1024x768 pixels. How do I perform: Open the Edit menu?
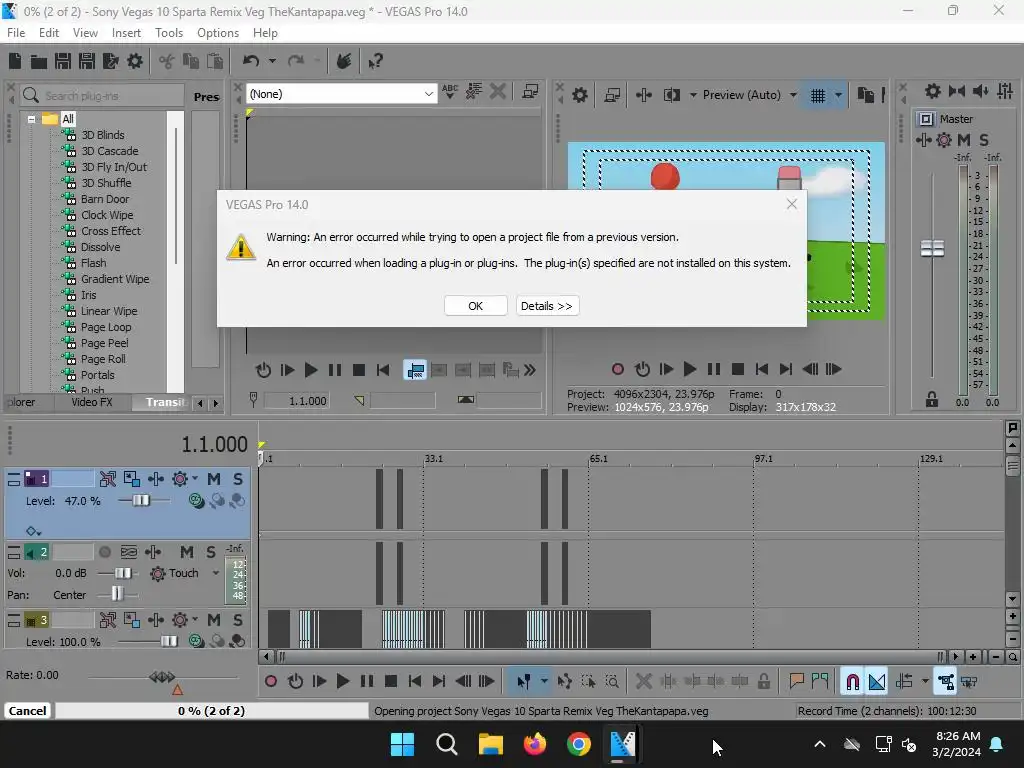(48, 33)
